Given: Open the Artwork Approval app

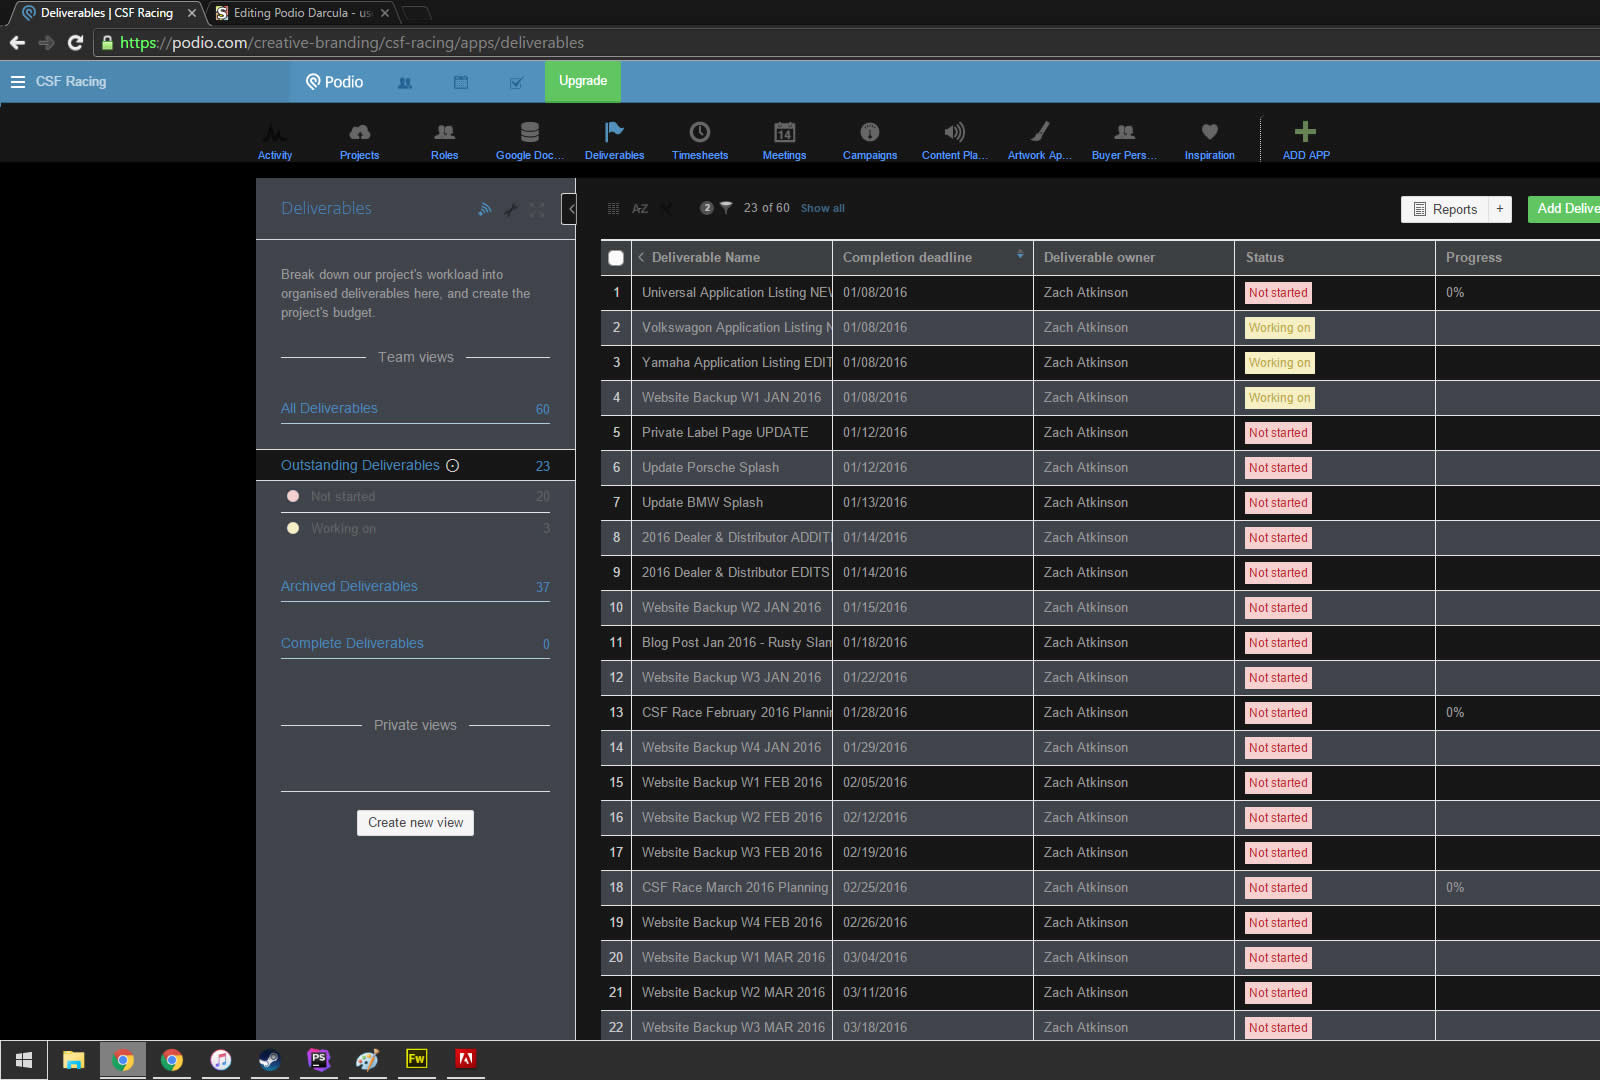Looking at the screenshot, I should pyautogui.click(x=1040, y=140).
